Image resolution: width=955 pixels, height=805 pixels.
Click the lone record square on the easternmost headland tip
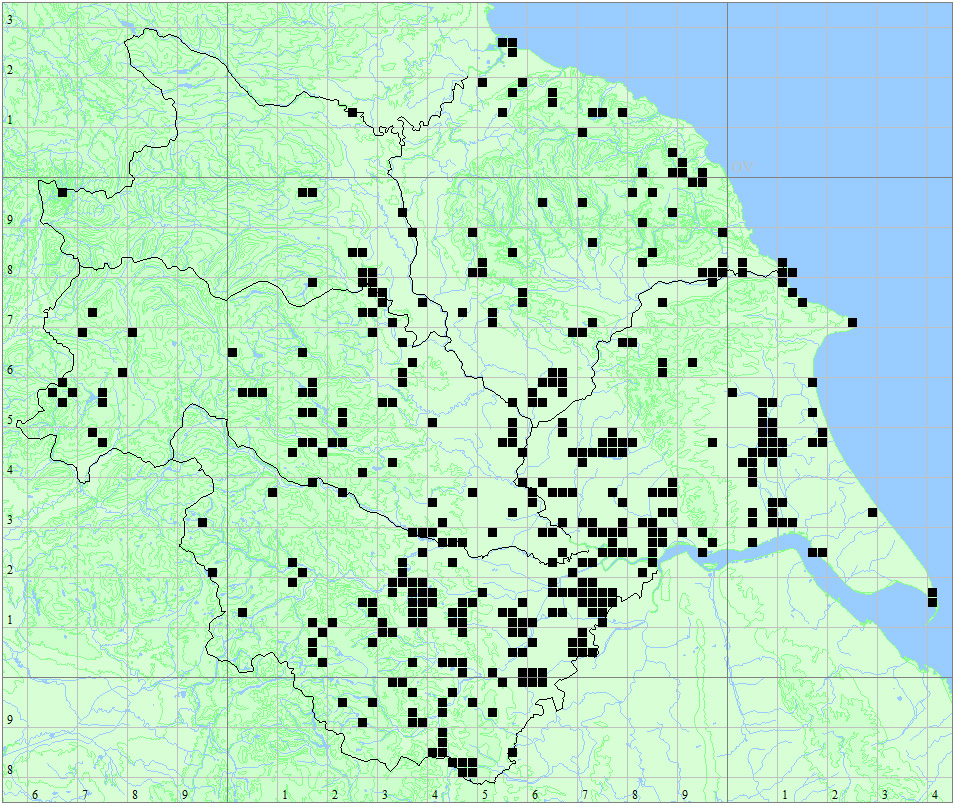(853, 322)
